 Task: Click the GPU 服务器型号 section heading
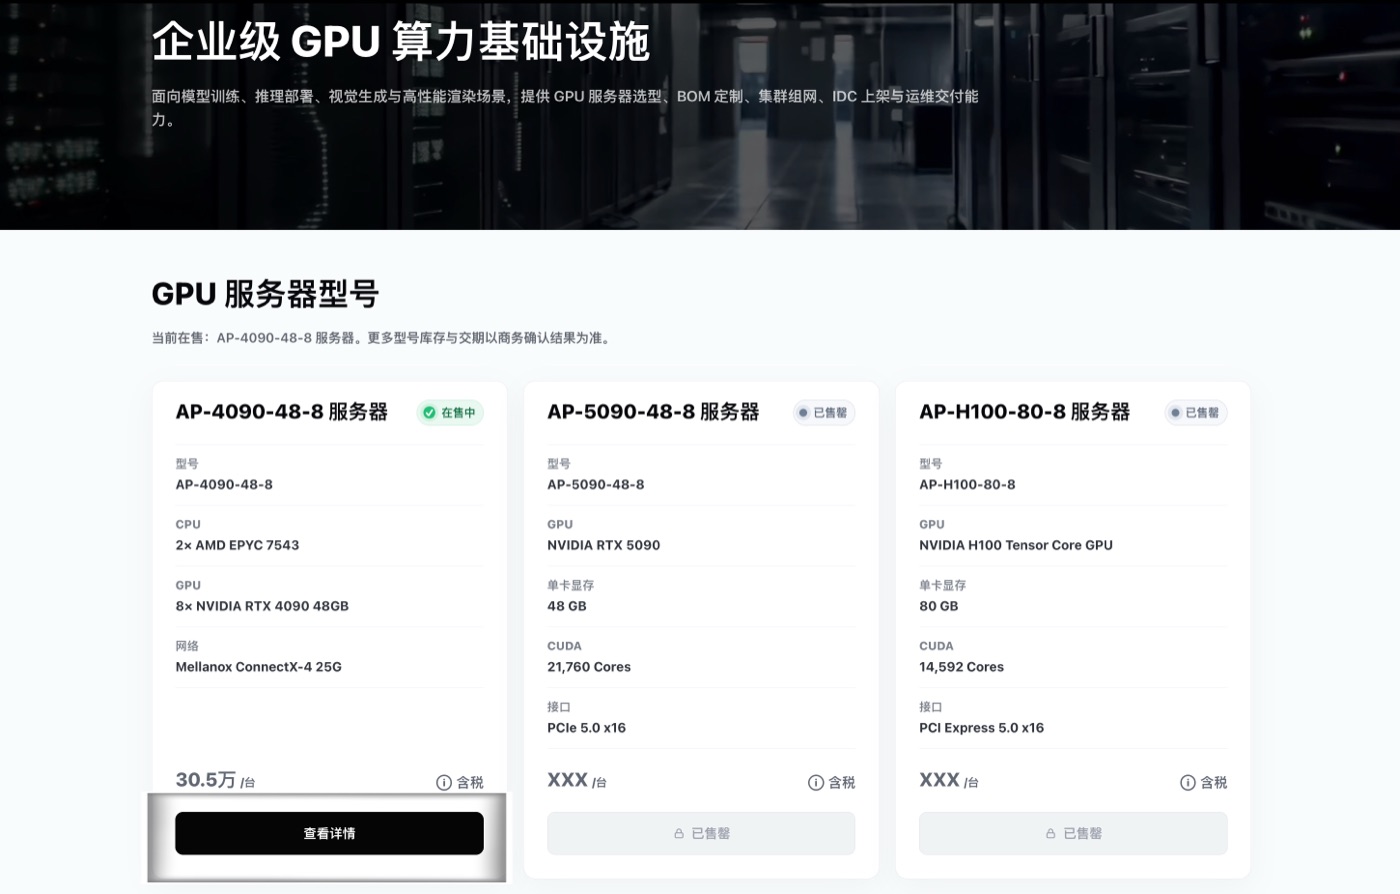(x=265, y=294)
